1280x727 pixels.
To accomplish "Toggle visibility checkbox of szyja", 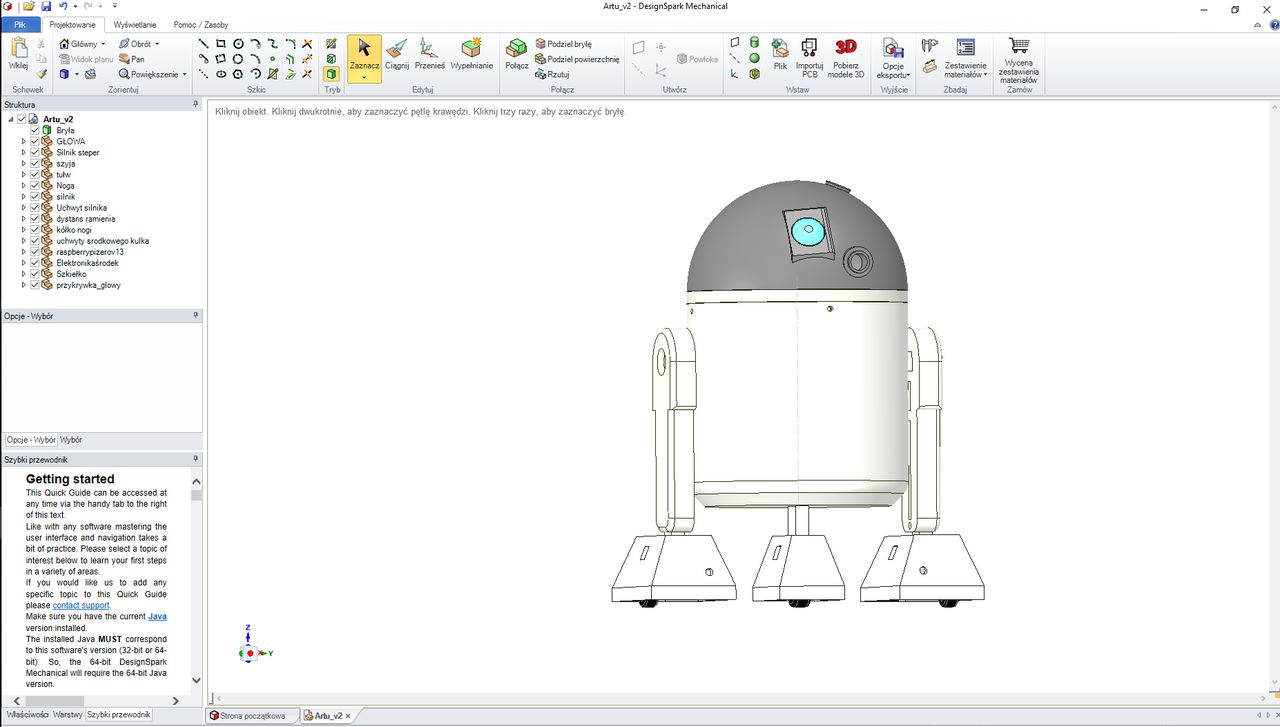I will point(35,163).
